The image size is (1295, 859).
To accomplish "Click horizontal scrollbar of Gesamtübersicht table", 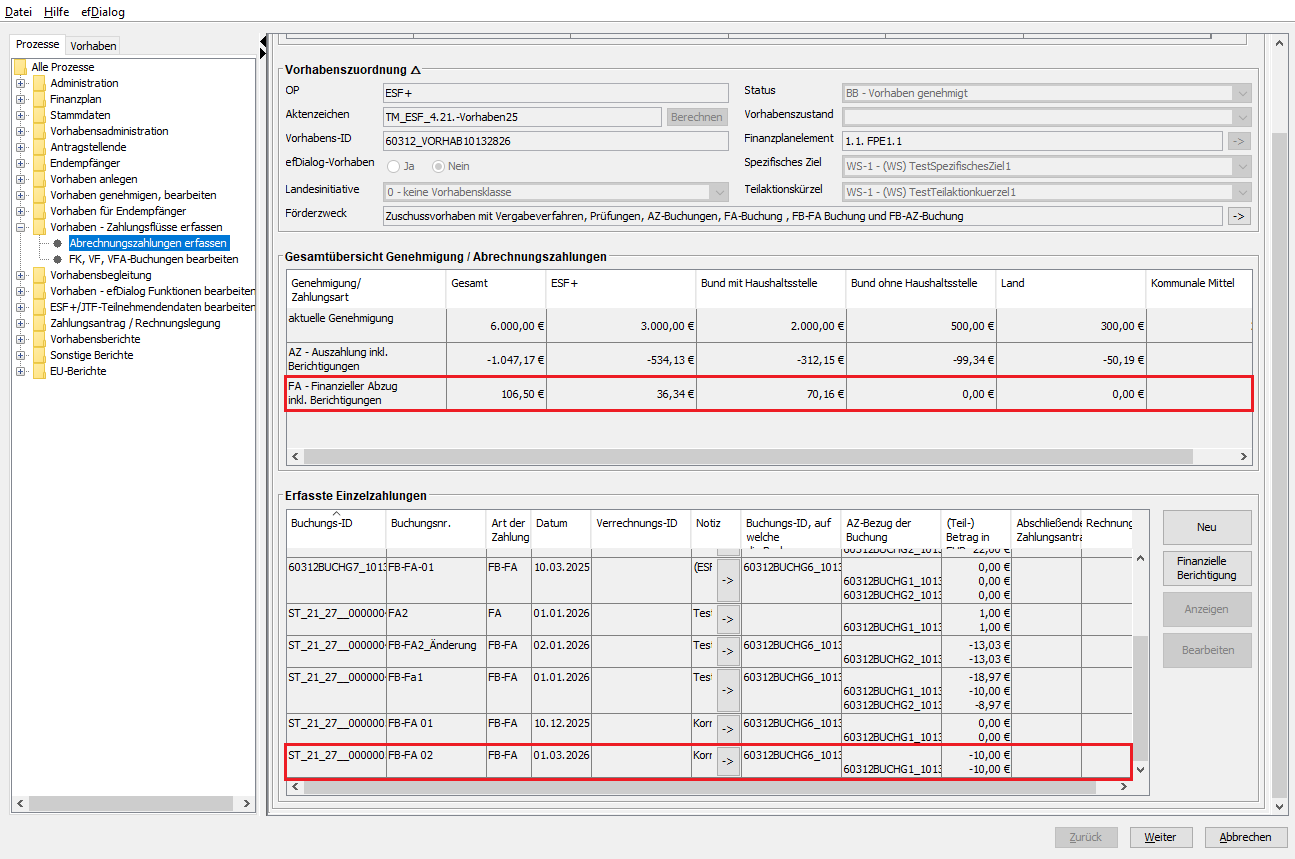I will point(748,456).
